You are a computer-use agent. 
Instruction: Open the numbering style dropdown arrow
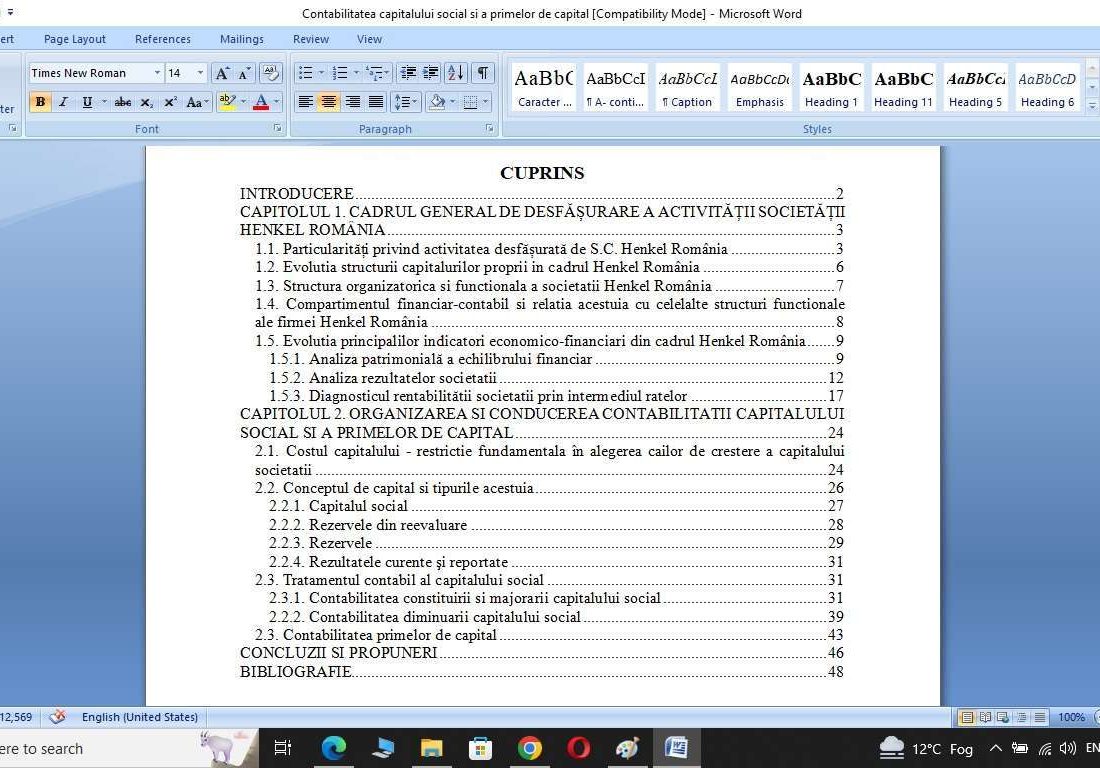tap(356, 73)
